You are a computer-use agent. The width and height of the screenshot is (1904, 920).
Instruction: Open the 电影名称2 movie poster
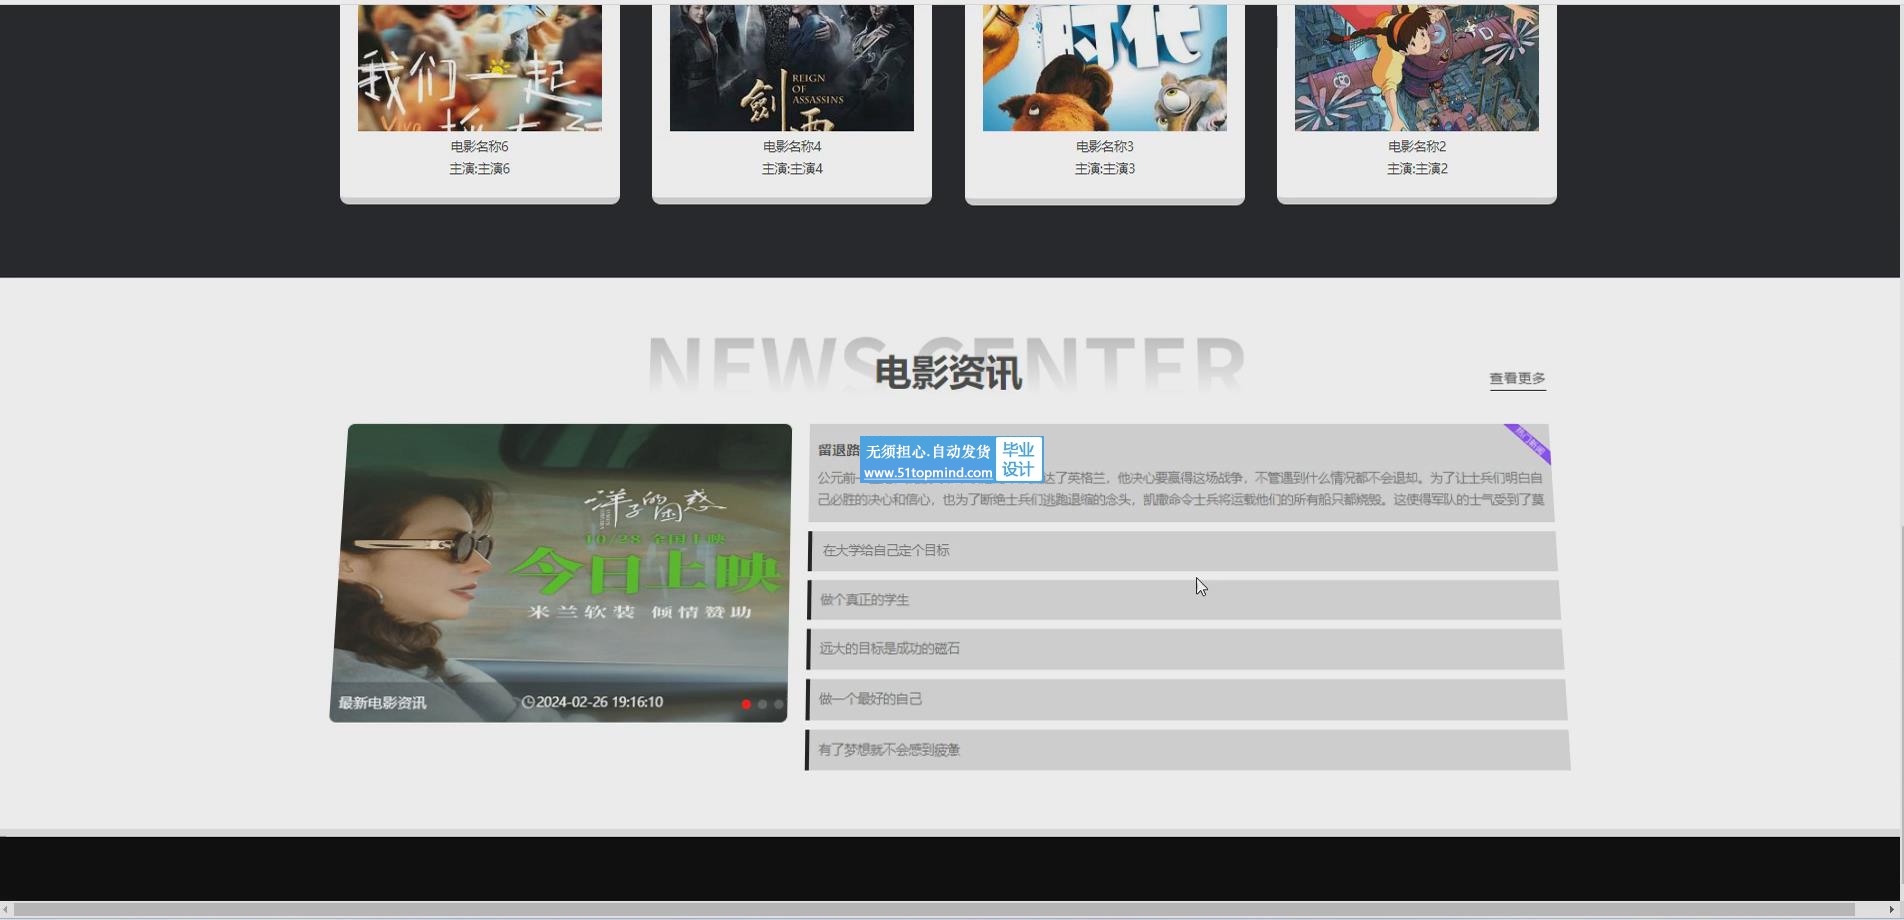1417,67
